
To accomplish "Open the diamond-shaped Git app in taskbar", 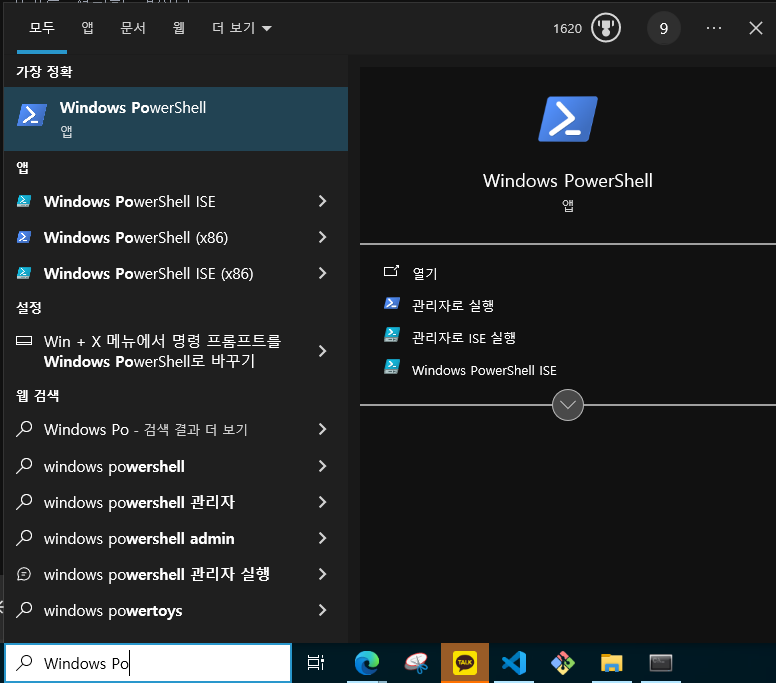I will tap(563, 663).
